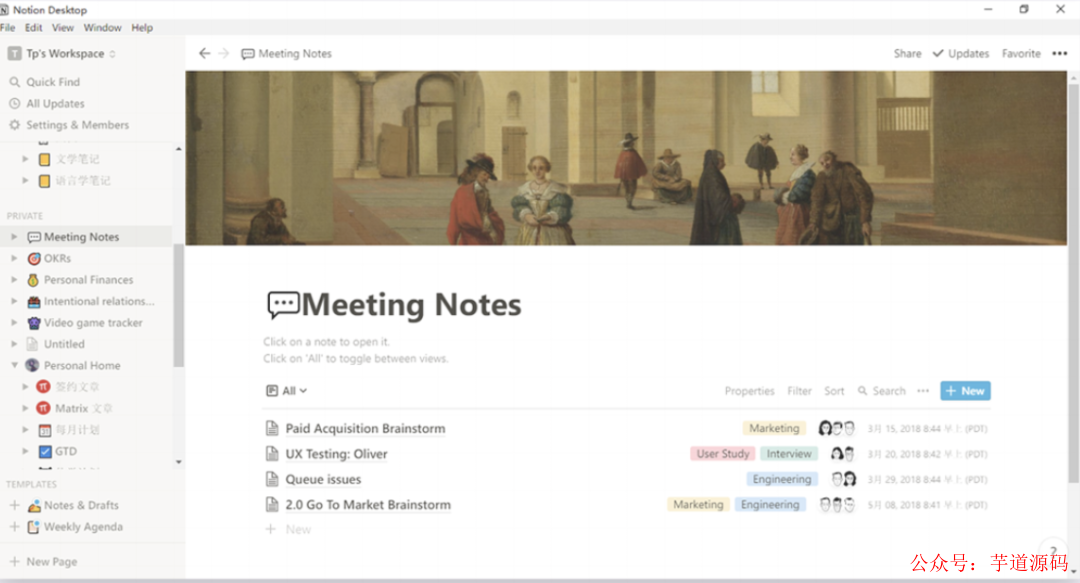
Task: Click the Personal Finances money bag icon
Action: [x=33, y=280]
